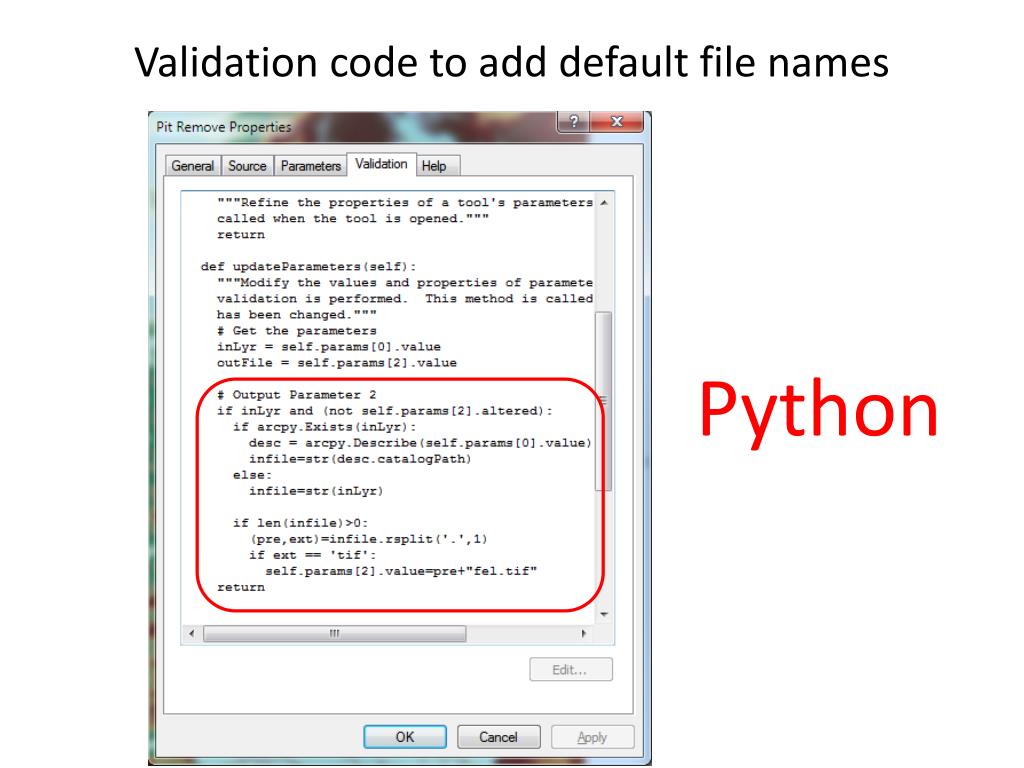Switch to the General tab

(193, 166)
